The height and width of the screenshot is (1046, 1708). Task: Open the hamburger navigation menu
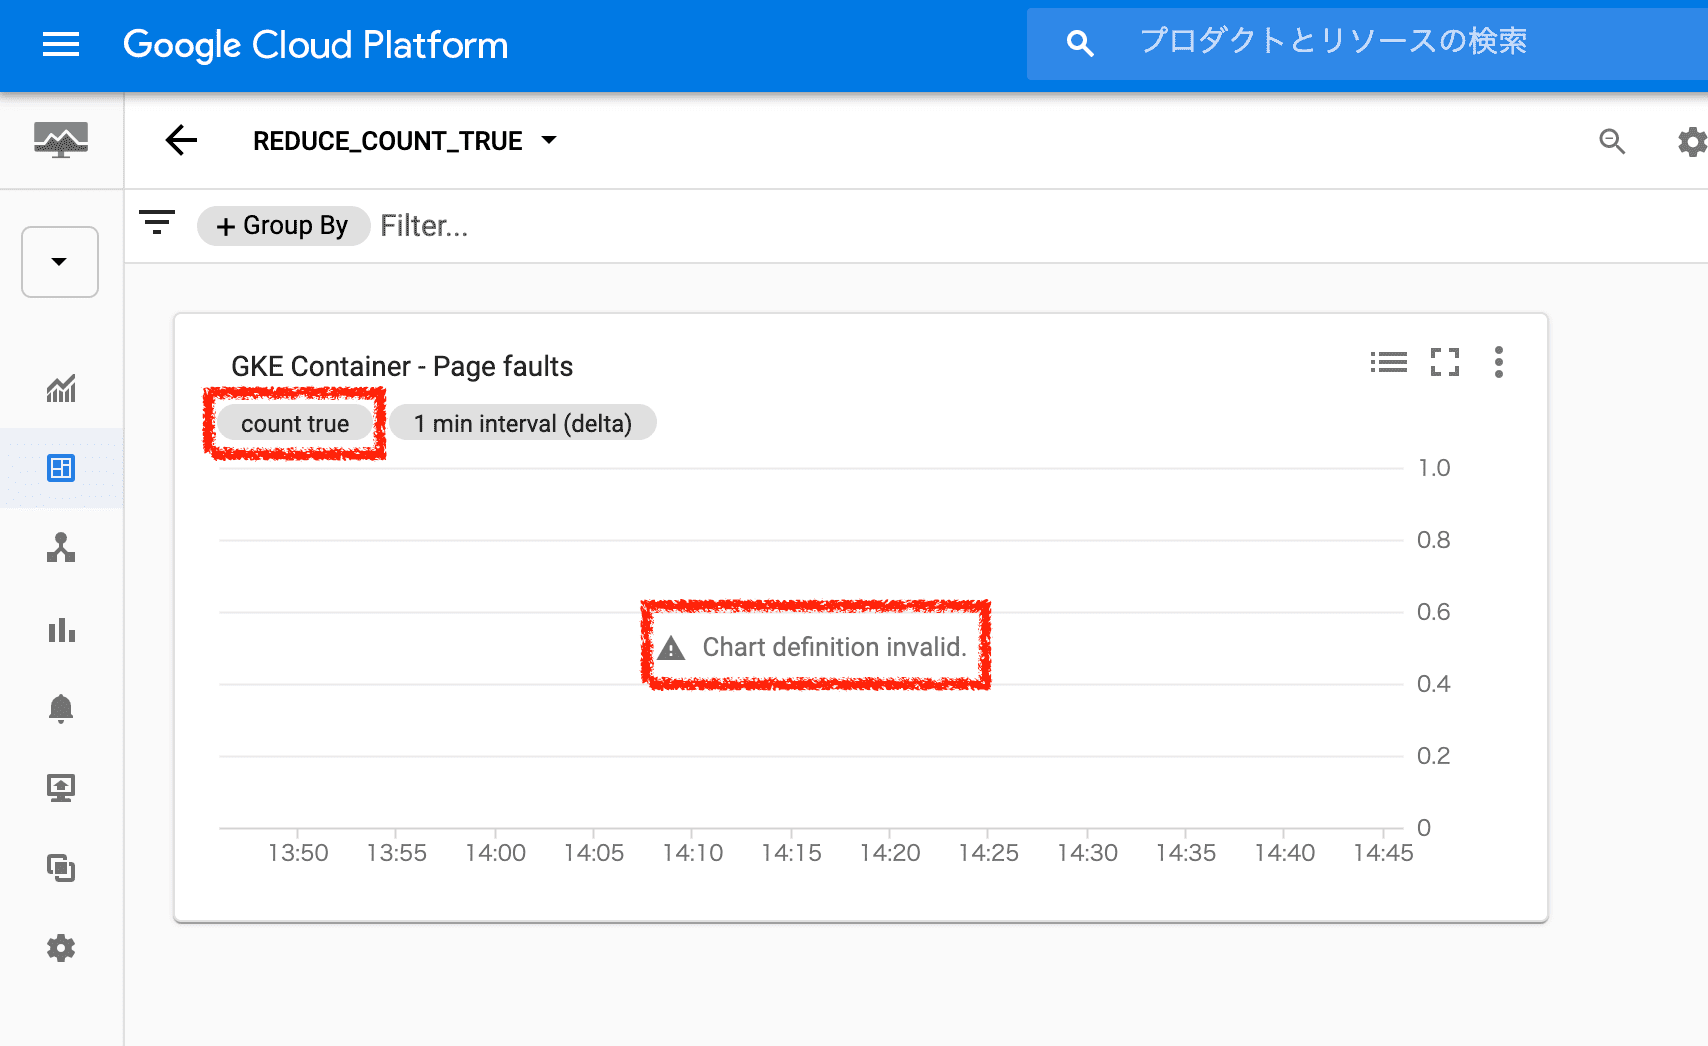[x=61, y=44]
